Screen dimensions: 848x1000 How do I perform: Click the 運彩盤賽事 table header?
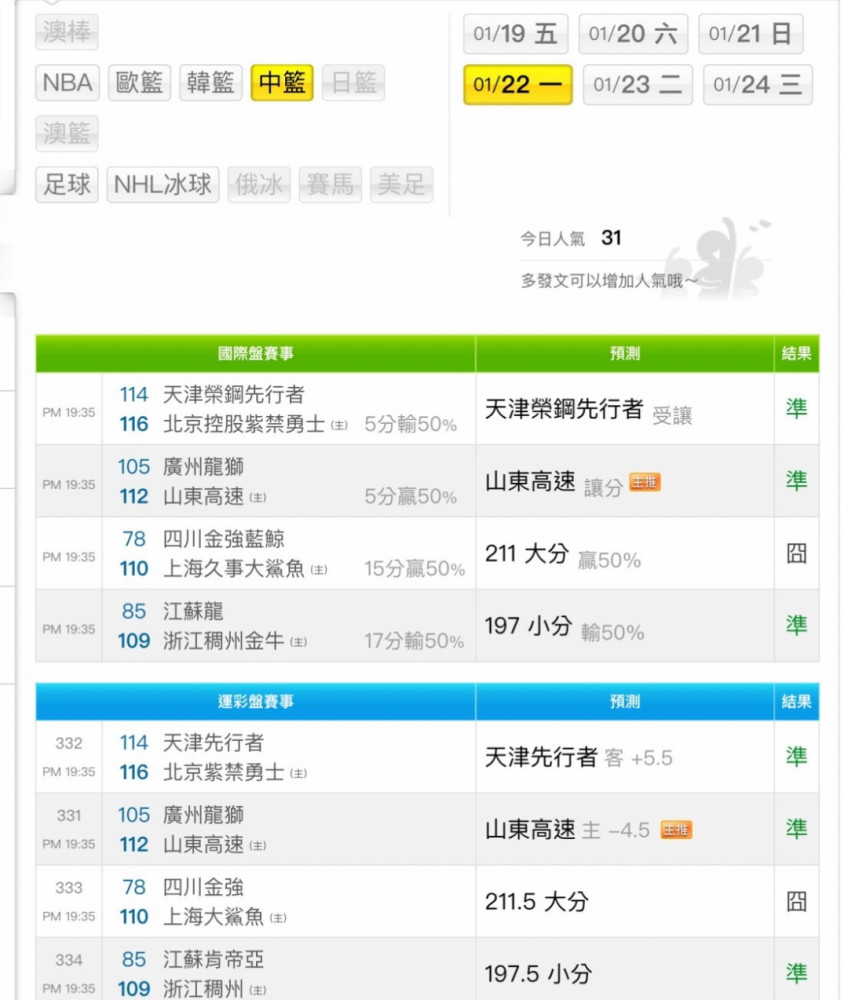(256, 702)
